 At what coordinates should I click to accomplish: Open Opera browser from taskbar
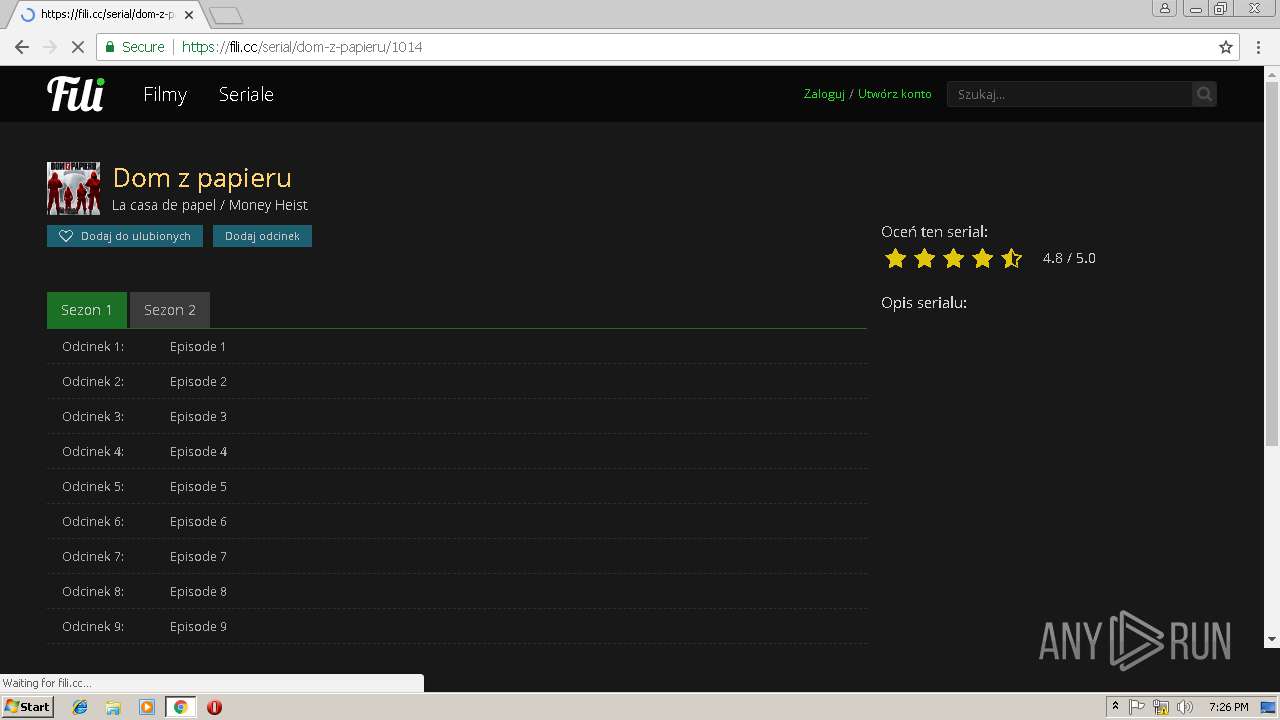(214, 707)
